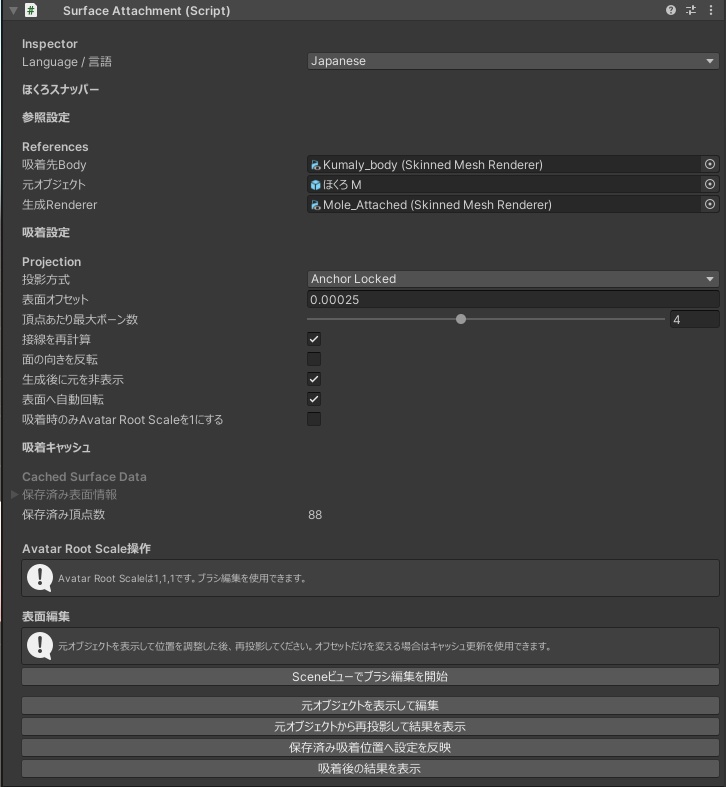This screenshot has width=726, height=787.
Task: Click the Surface Attachment script icon
Action: [x=31, y=10]
